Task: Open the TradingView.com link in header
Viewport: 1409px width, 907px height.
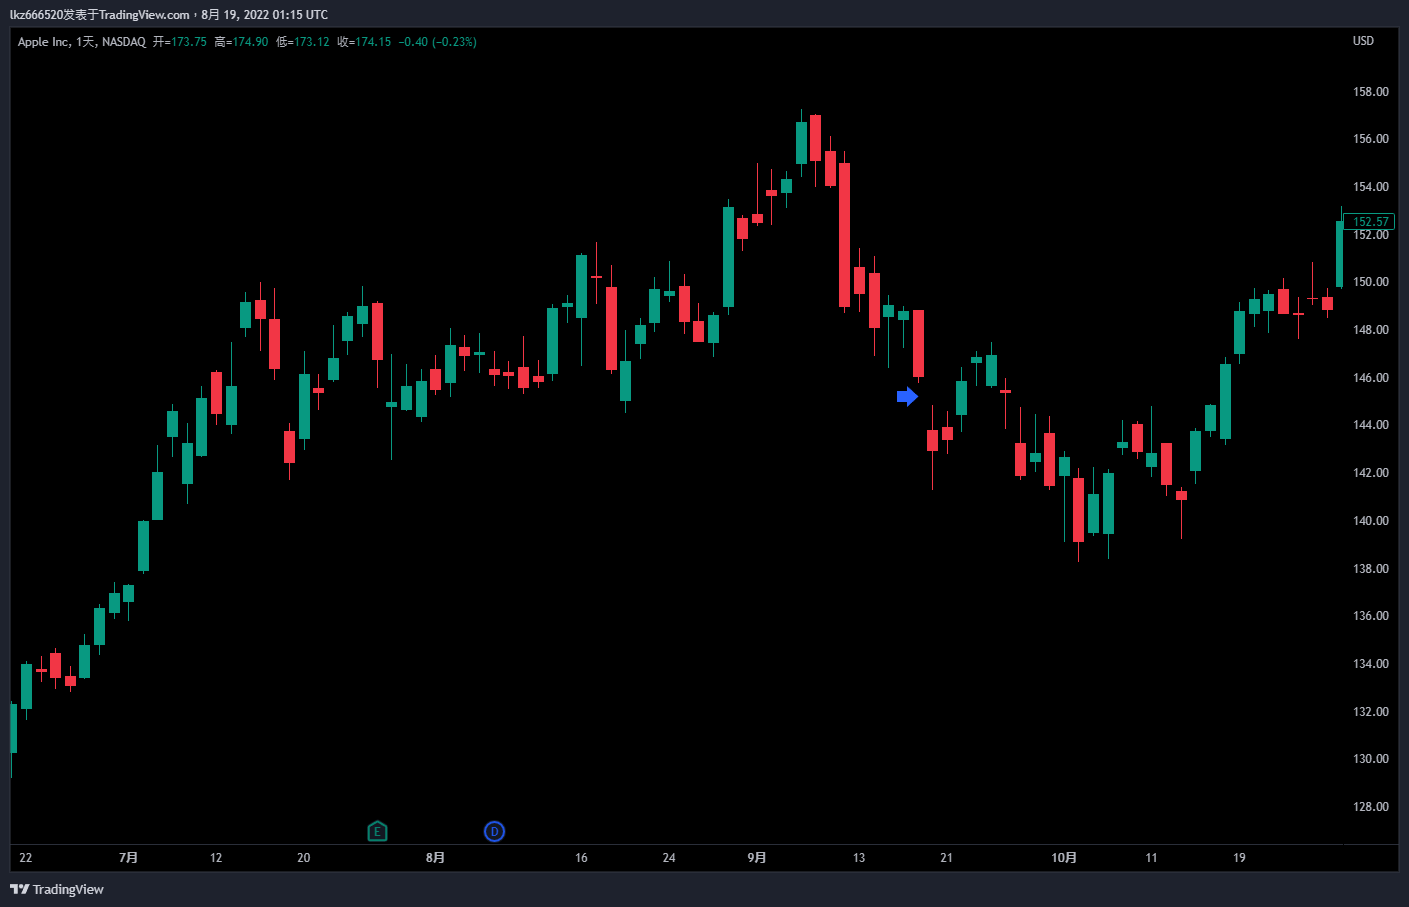Action: click(x=144, y=15)
